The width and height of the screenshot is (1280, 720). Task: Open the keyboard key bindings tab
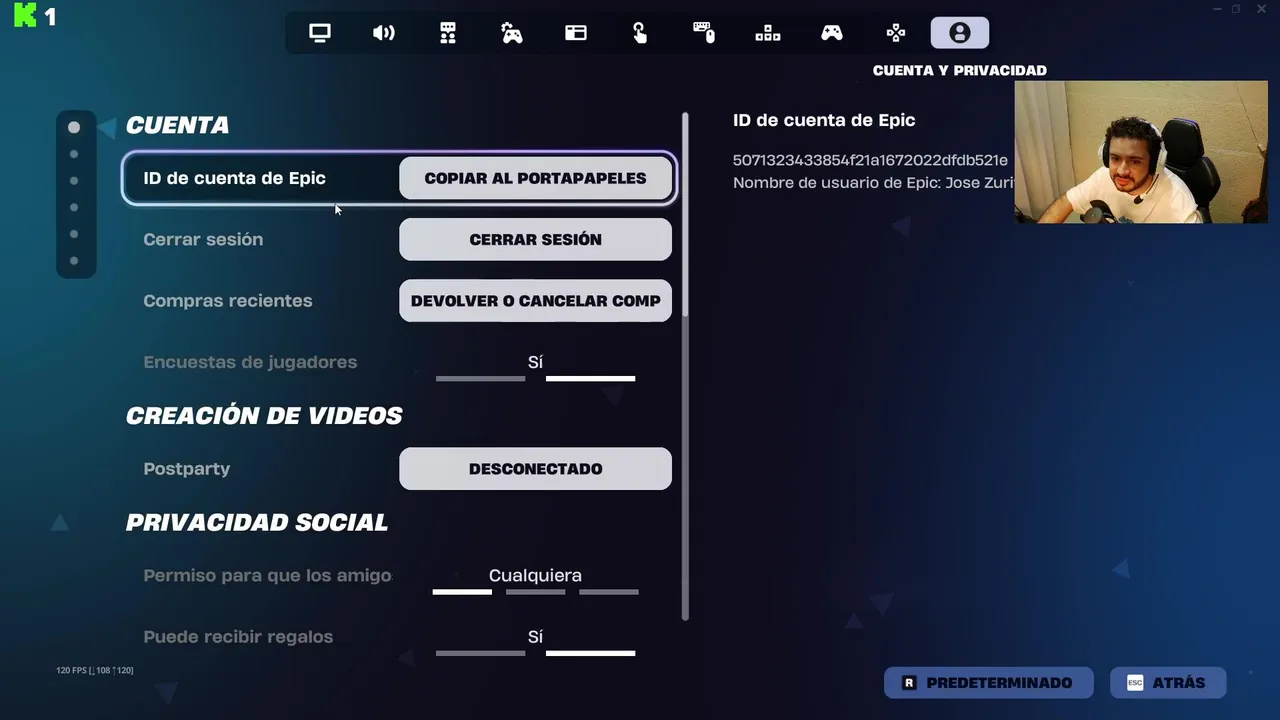pos(768,33)
